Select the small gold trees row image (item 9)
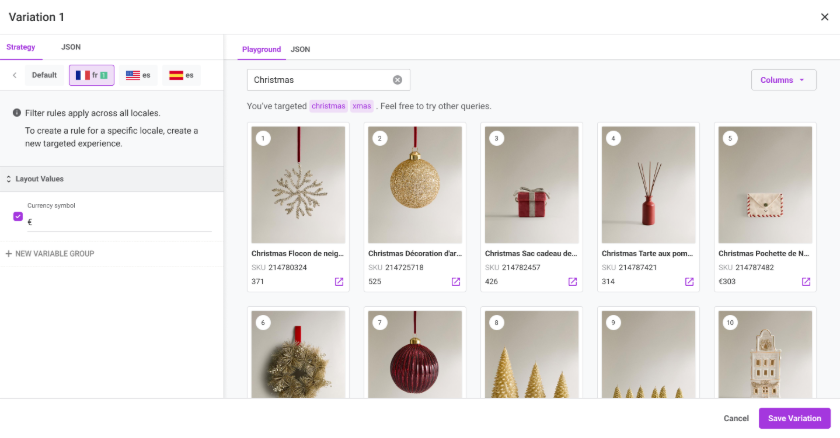 tap(649, 354)
